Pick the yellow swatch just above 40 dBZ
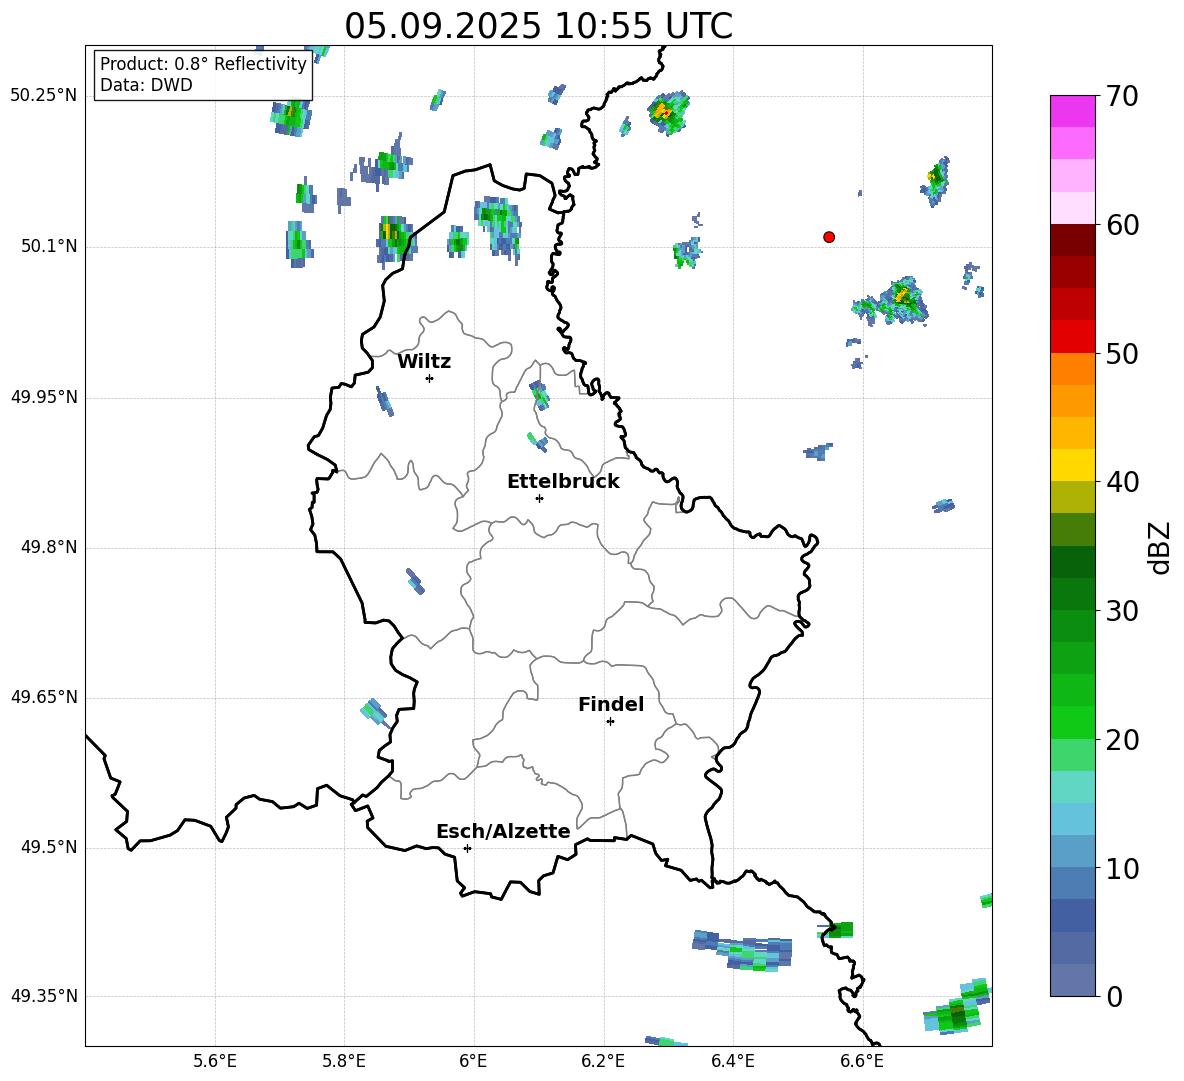 [1072, 465]
